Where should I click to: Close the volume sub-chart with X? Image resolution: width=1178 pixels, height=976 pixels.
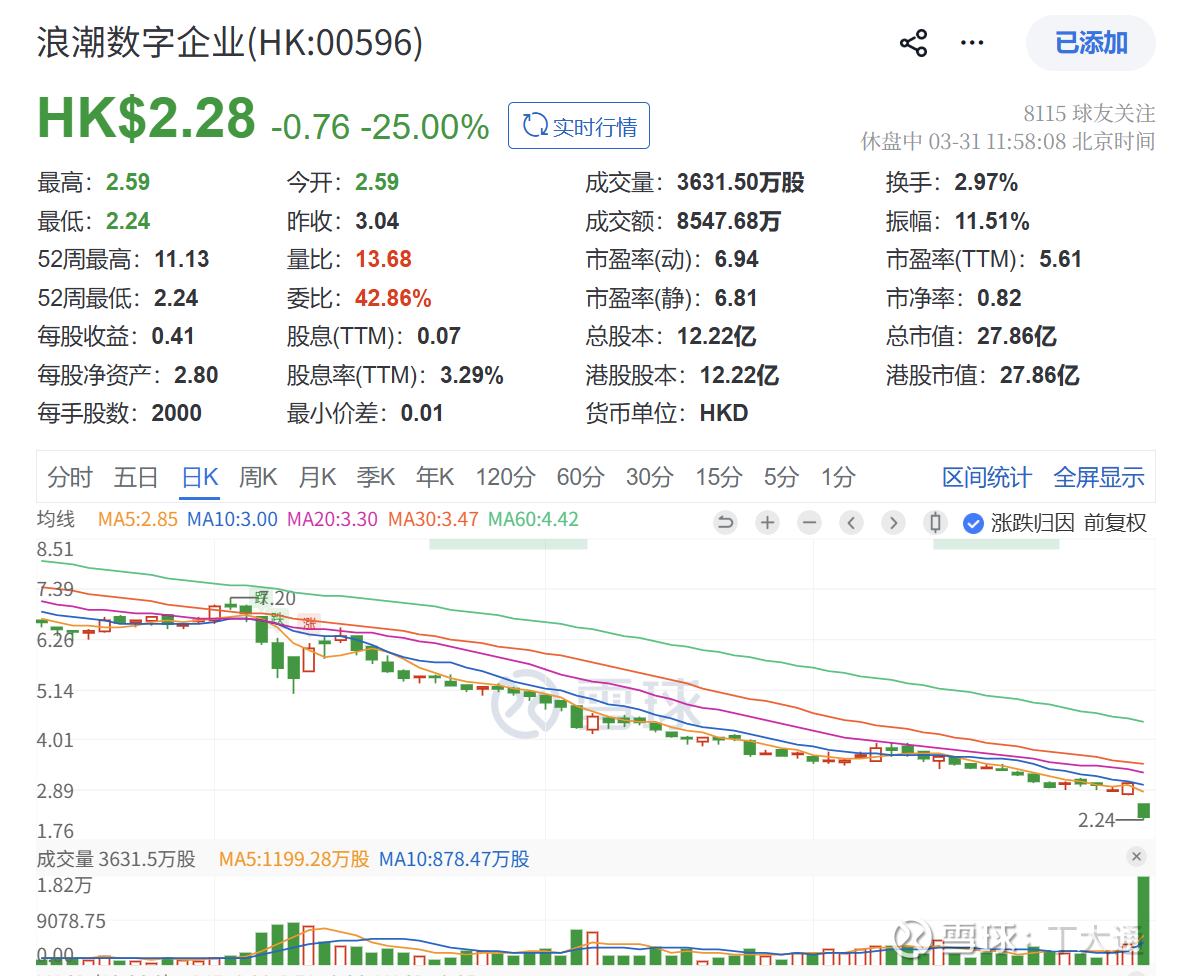[1137, 857]
